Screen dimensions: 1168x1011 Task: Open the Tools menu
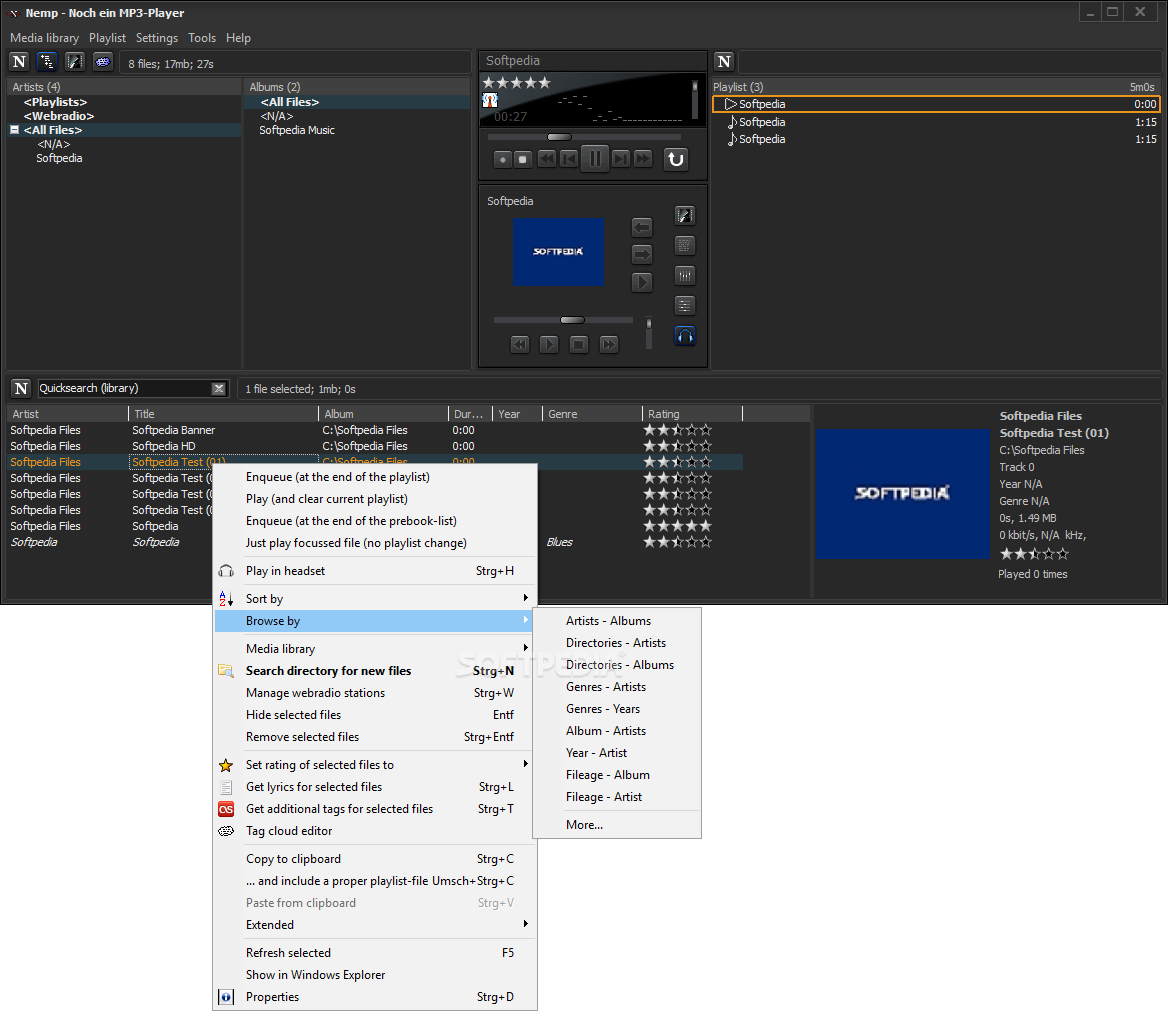[202, 38]
